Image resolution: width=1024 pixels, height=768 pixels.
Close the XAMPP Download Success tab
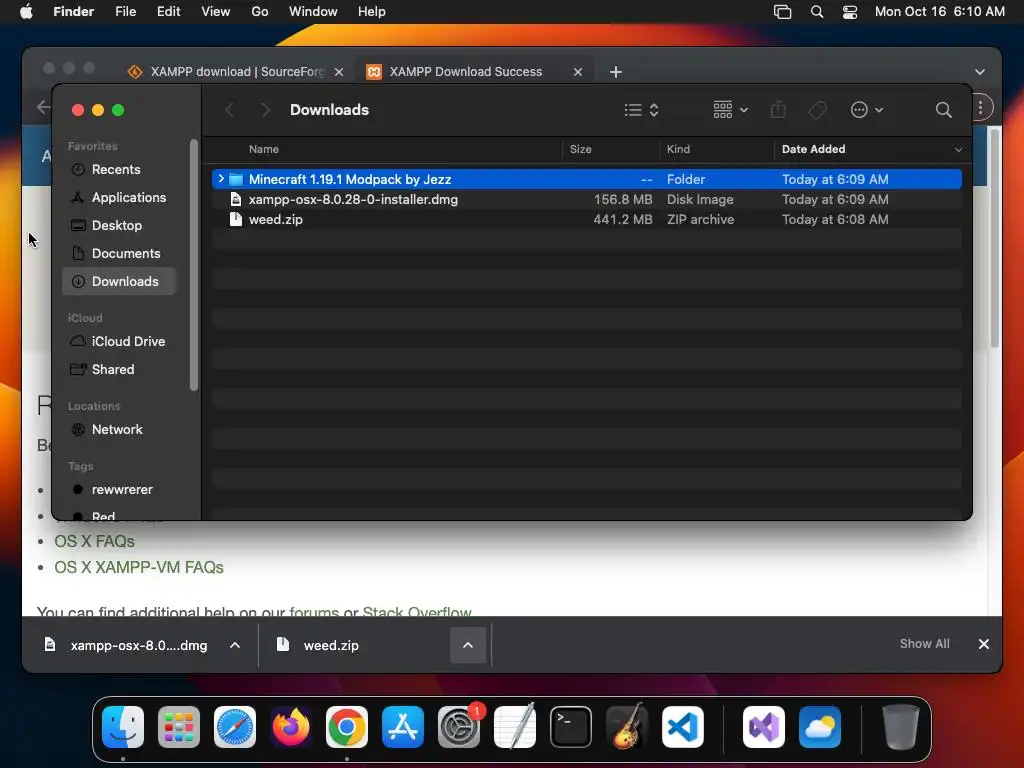(x=578, y=72)
